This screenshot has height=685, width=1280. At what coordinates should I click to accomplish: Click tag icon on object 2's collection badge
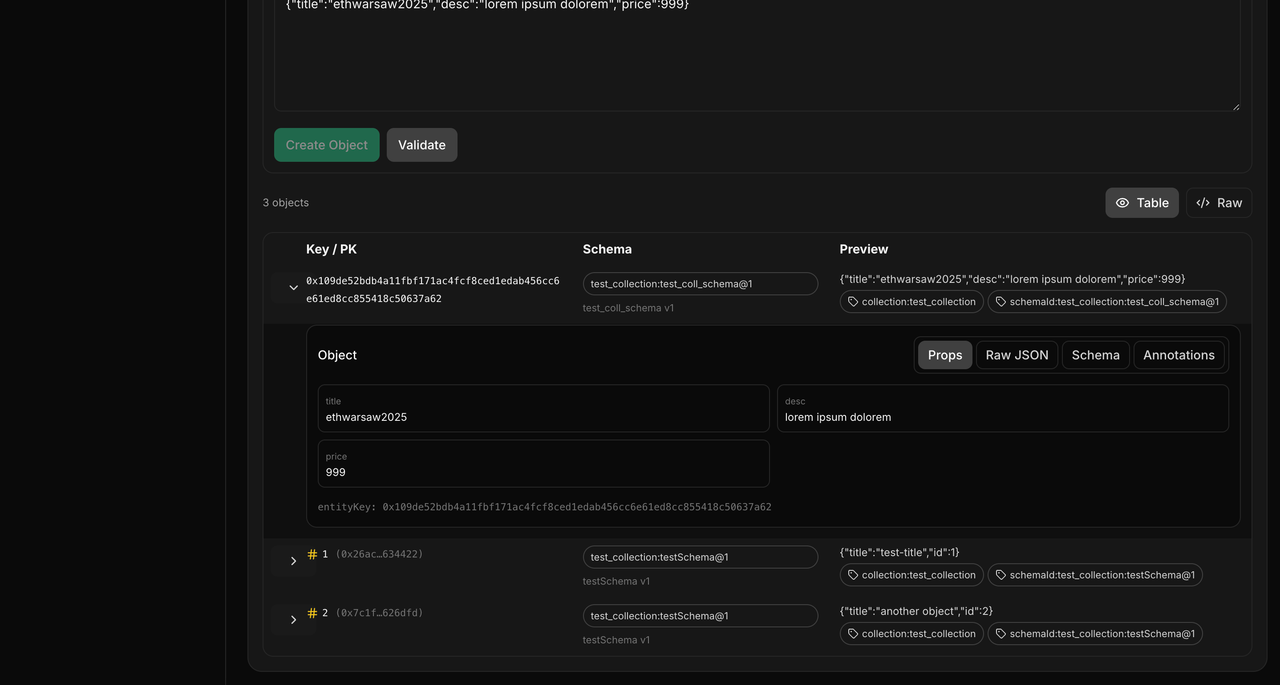pyautogui.click(x=853, y=633)
